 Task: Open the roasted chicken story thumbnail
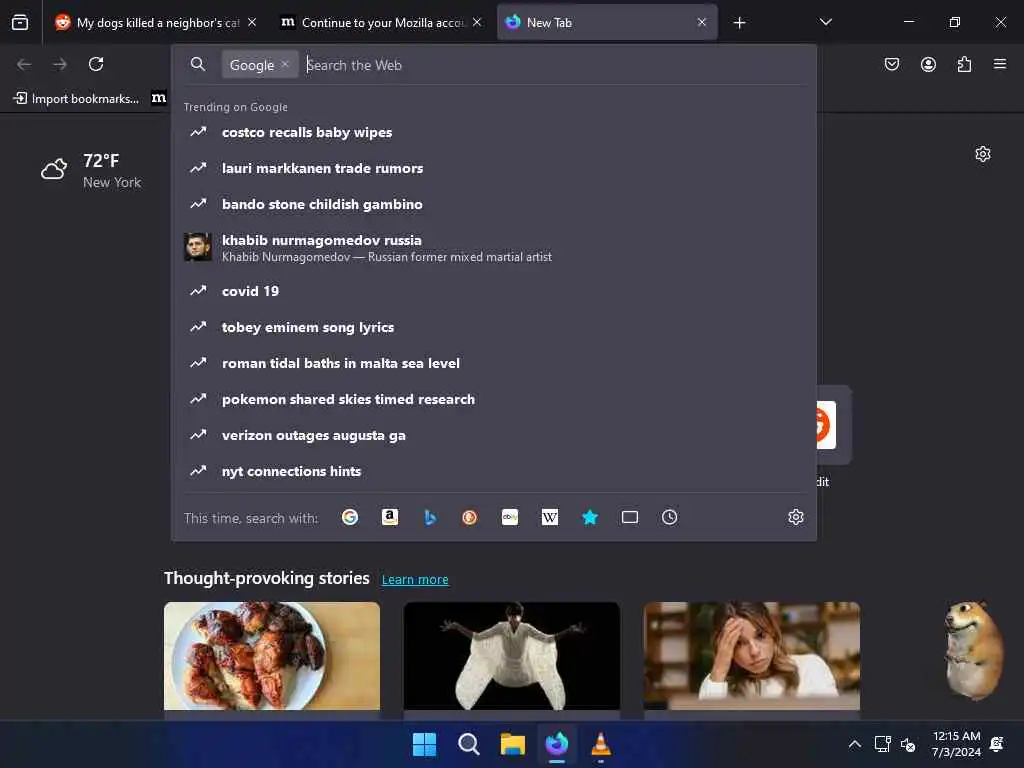coord(272,656)
